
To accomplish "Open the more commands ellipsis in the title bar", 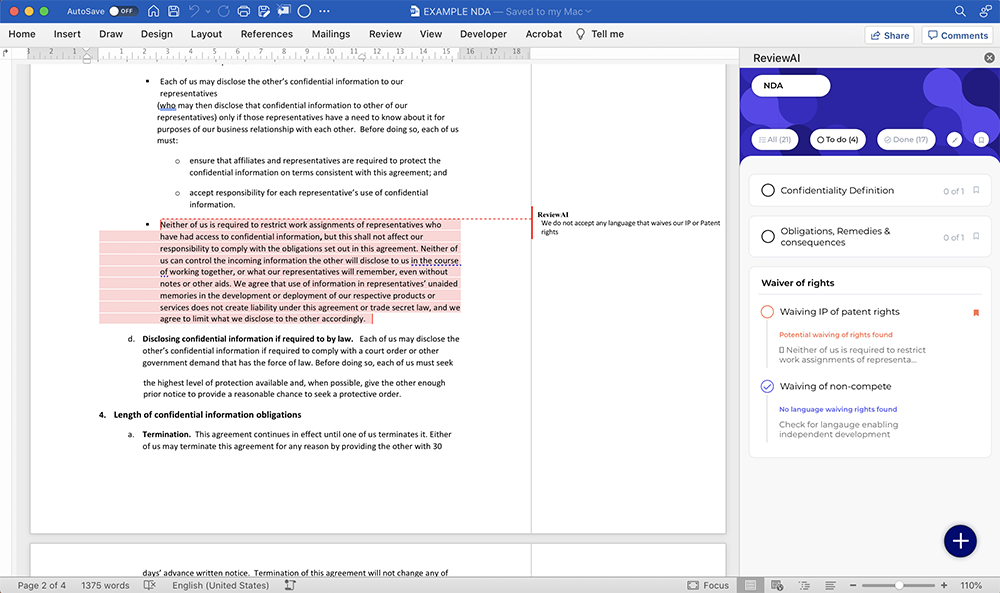I will 325,11.
